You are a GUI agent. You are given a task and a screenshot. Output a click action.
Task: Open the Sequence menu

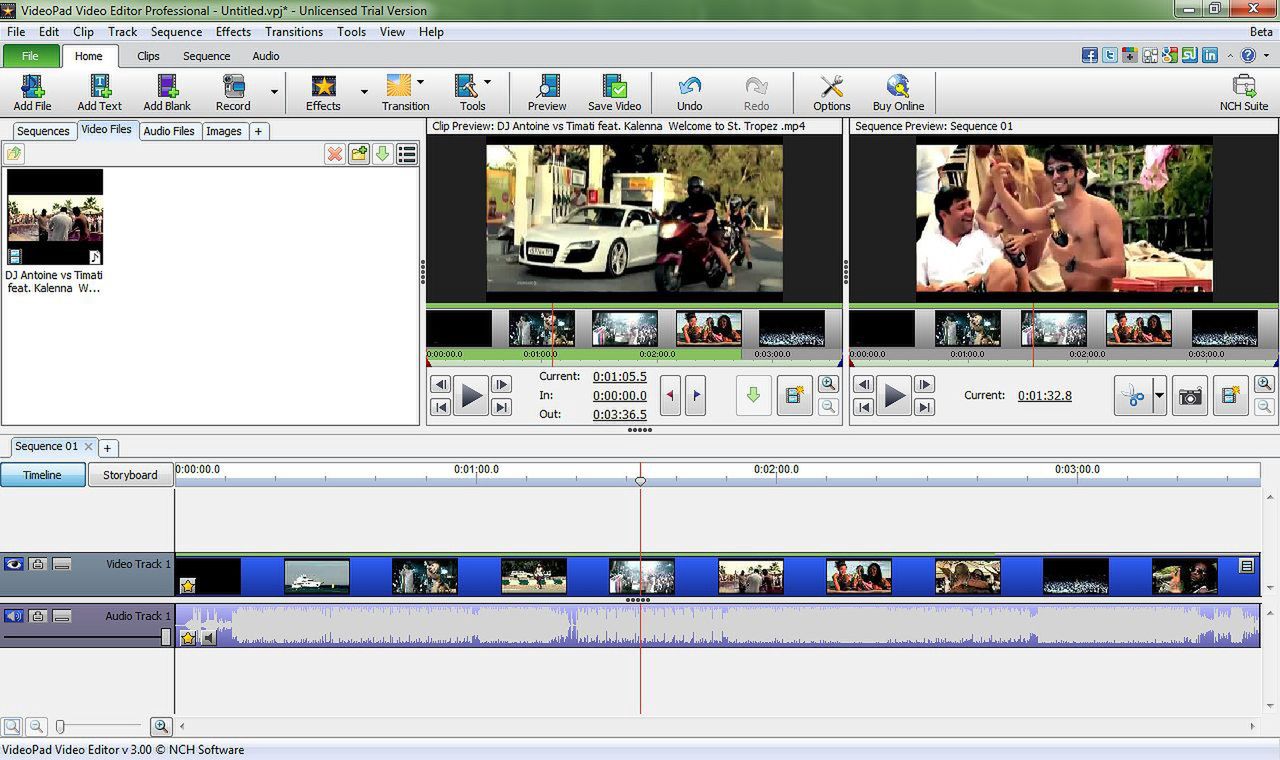pyautogui.click(x=176, y=31)
